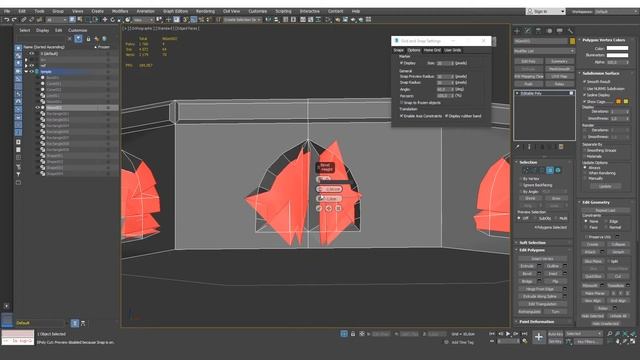The image size is (640, 360).
Task: Select Vertex sub-object level
Action: pyautogui.click(x=526, y=170)
